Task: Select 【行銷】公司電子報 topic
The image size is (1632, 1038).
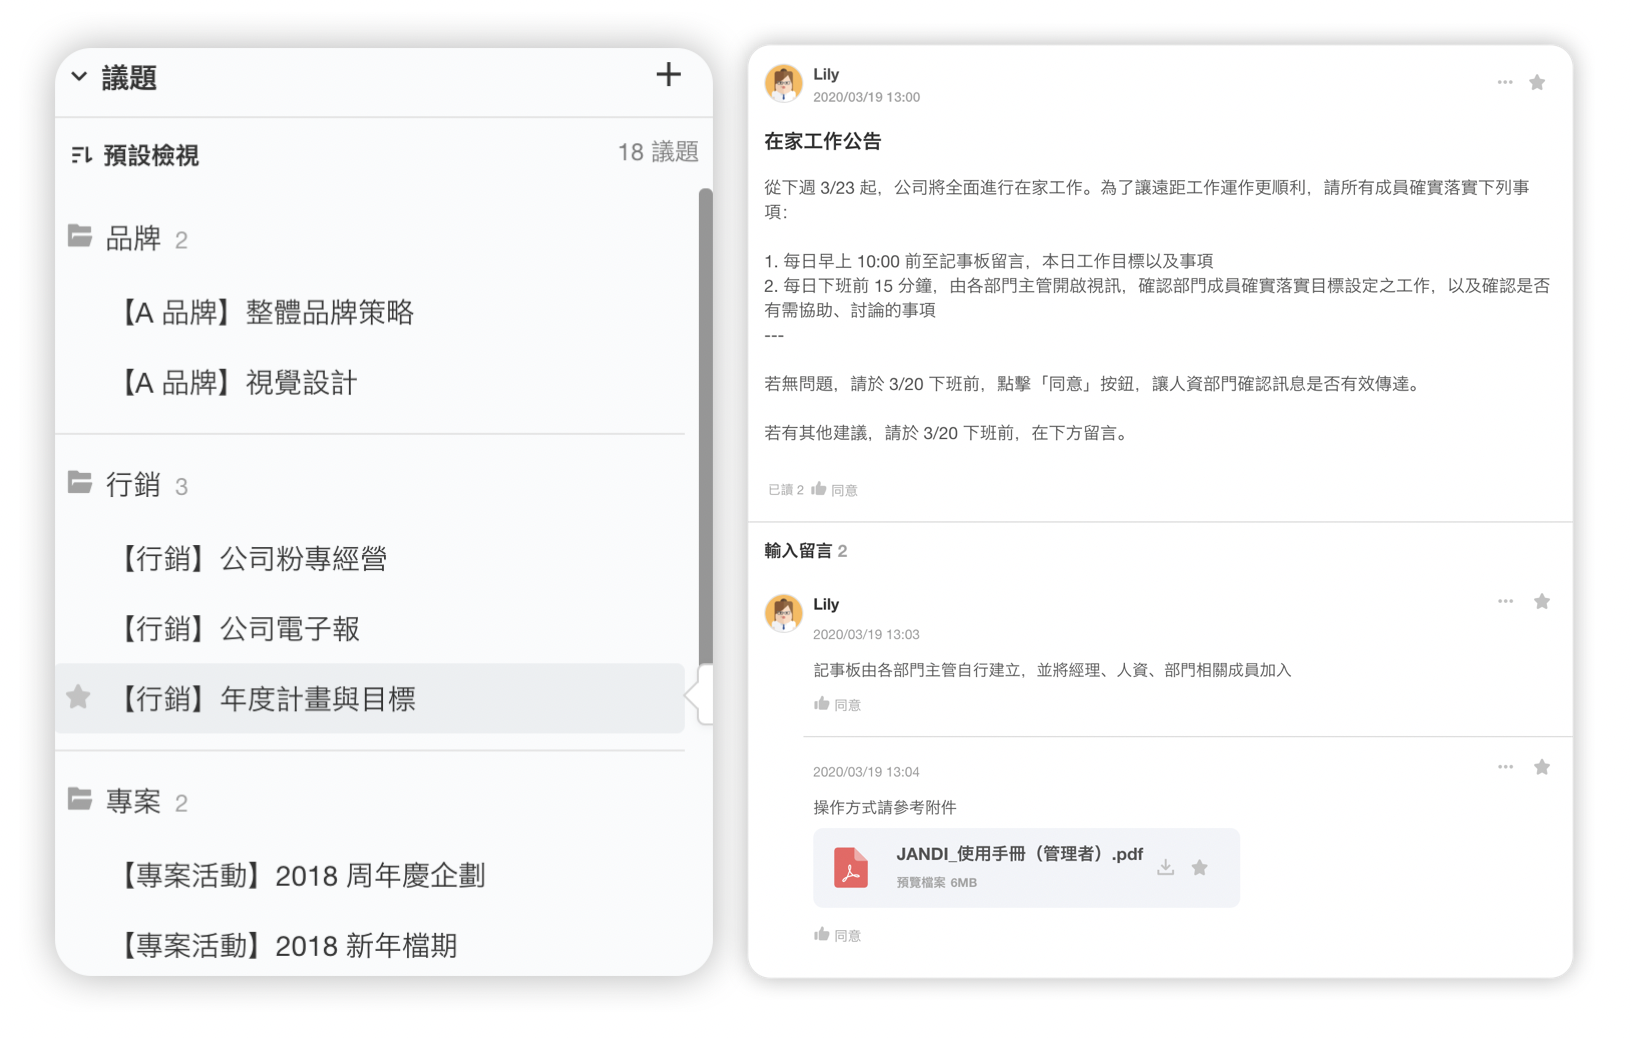Action: click(240, 629)
